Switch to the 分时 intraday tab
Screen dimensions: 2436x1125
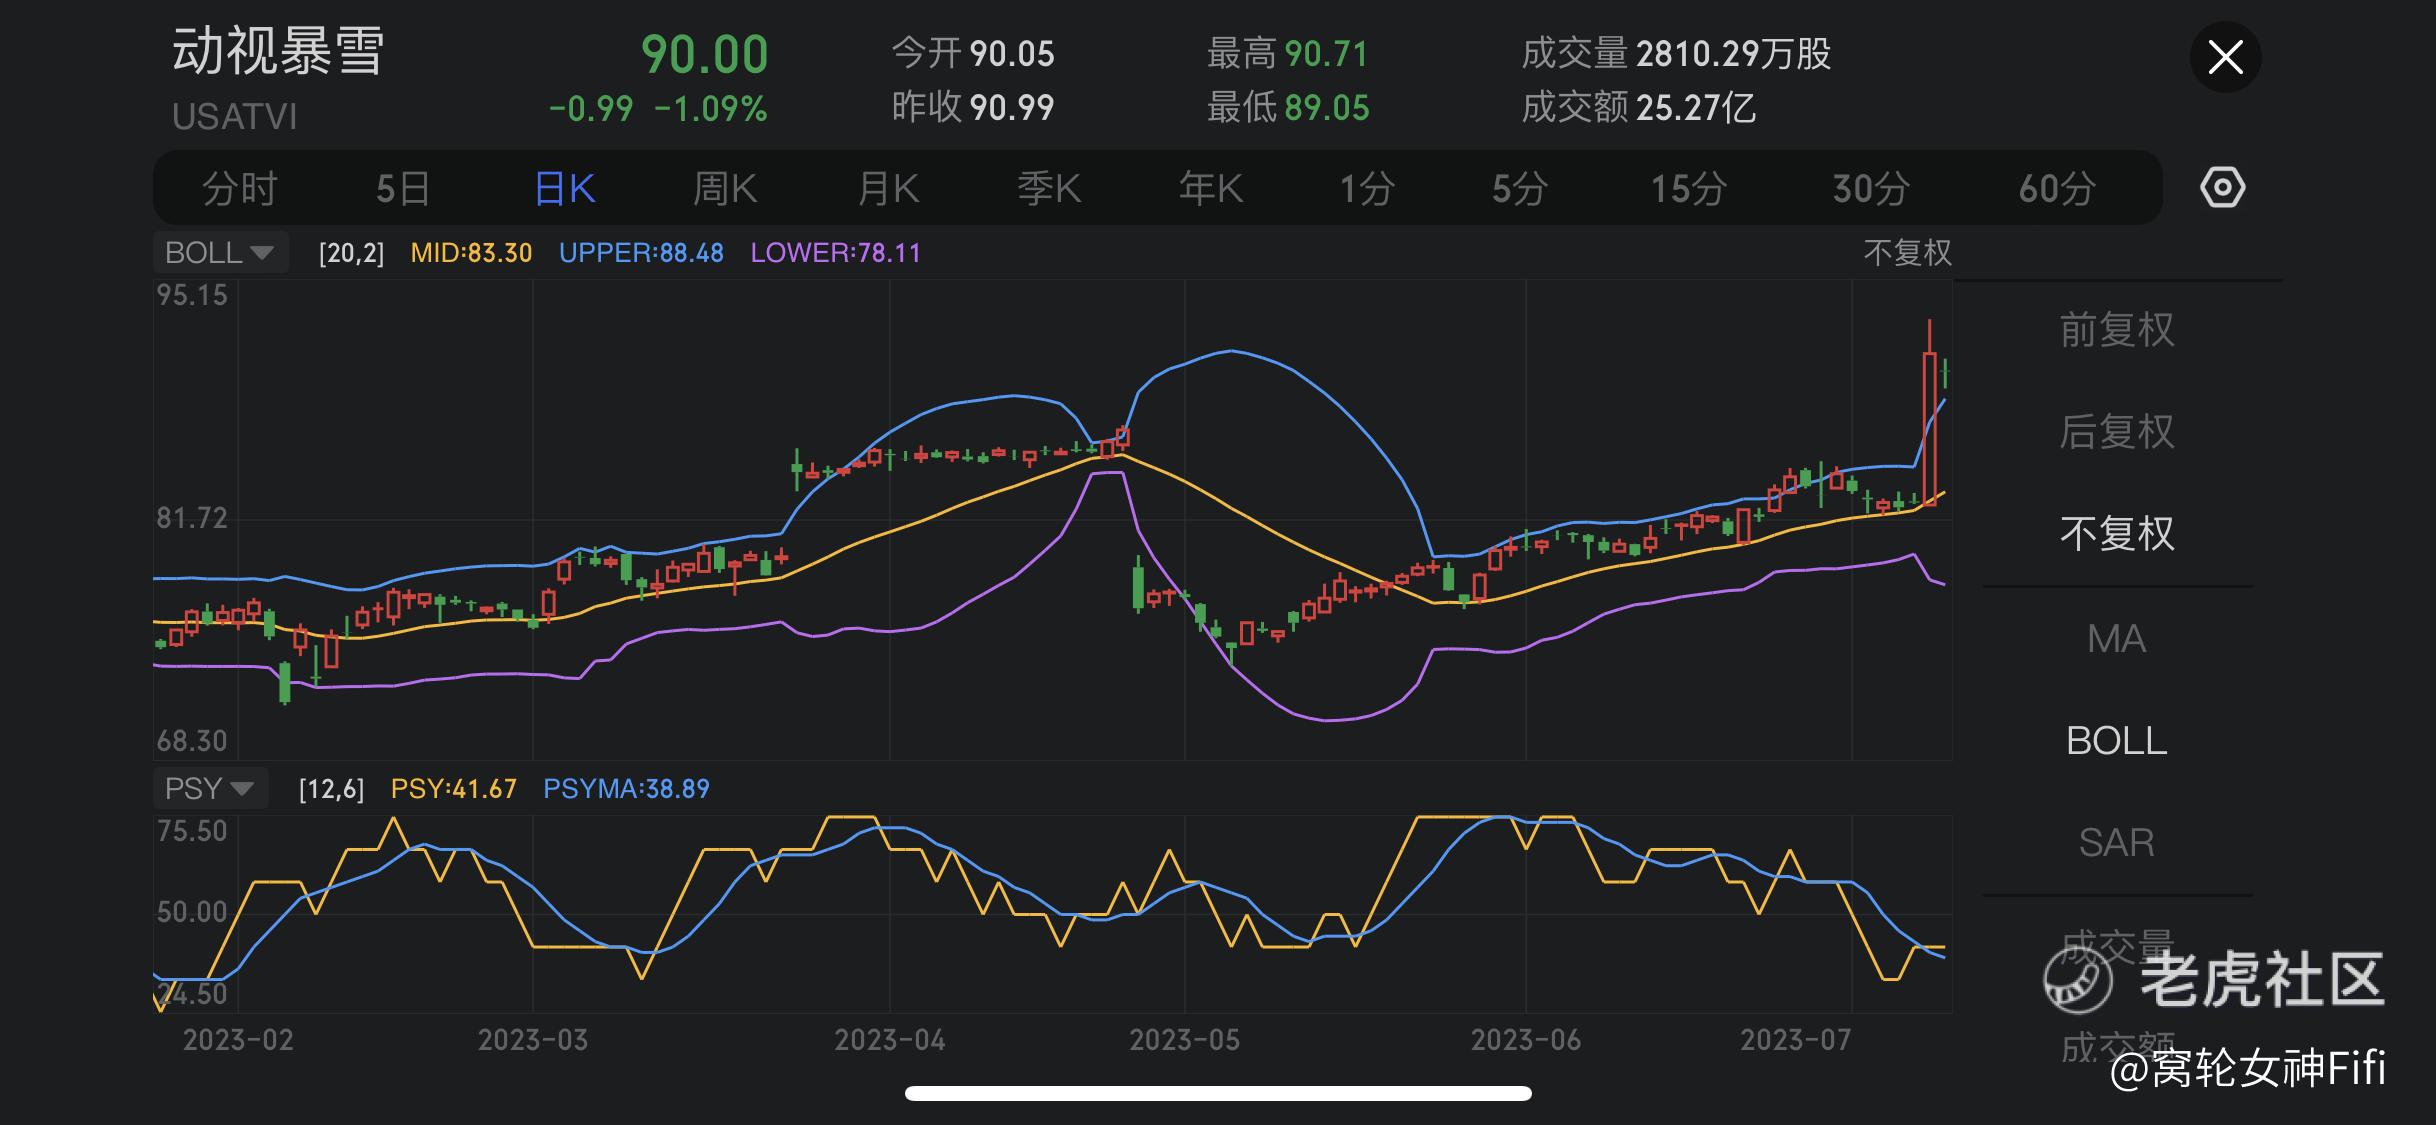click(x=239, y=188)
